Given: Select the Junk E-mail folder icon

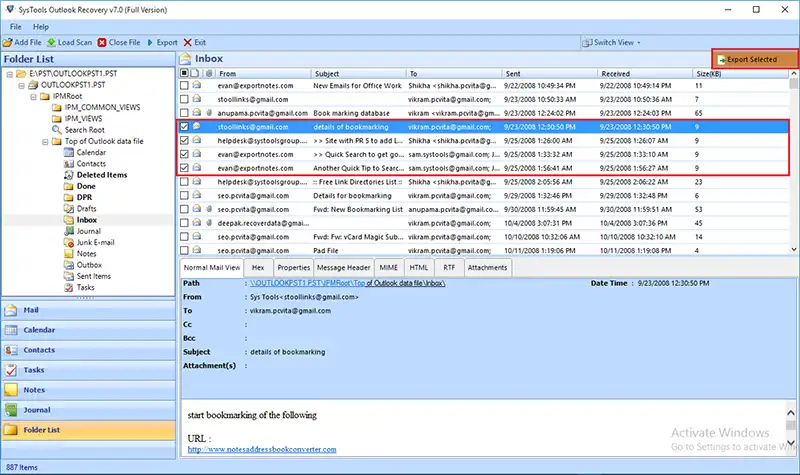Looking at the screenshot, I should pyautogui.click(x=68, y=242).
